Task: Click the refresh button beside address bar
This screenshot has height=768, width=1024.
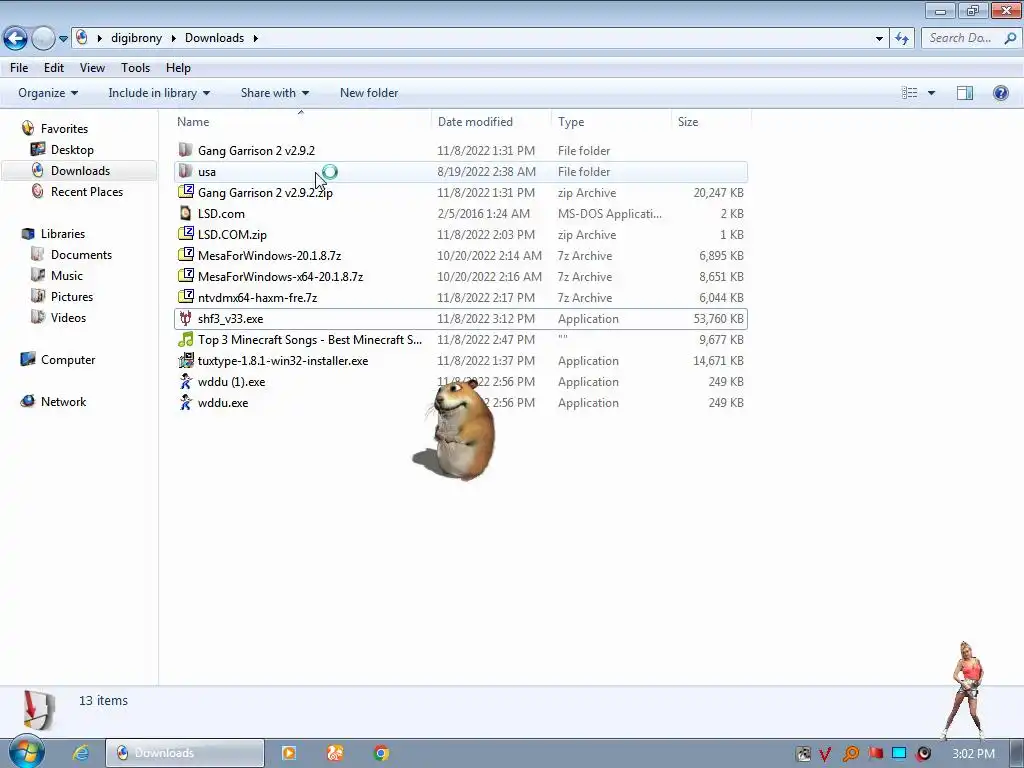Action: [x=902, y=39]
